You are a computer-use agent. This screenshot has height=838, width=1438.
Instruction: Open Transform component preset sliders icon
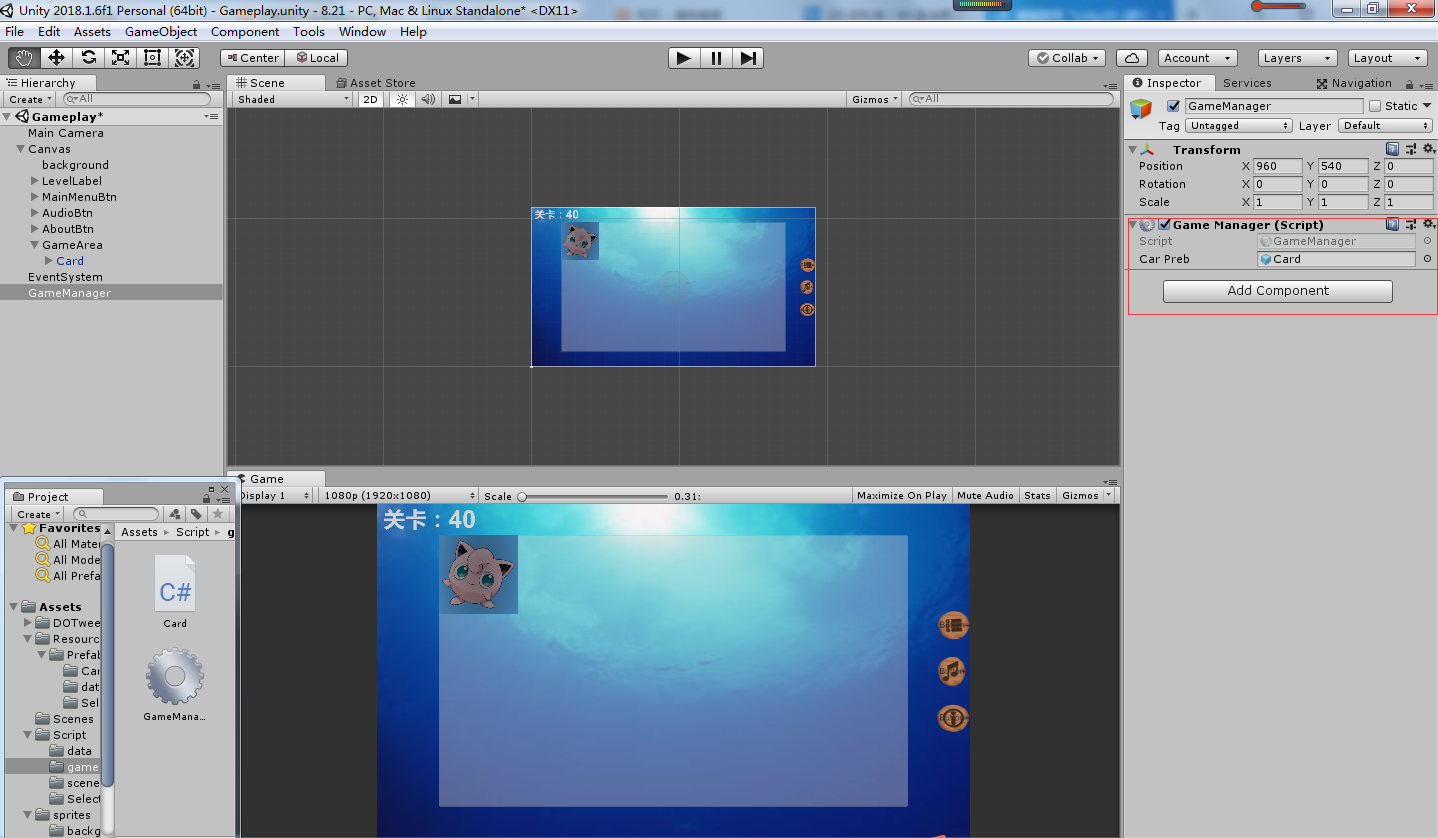pos(1411,149)
